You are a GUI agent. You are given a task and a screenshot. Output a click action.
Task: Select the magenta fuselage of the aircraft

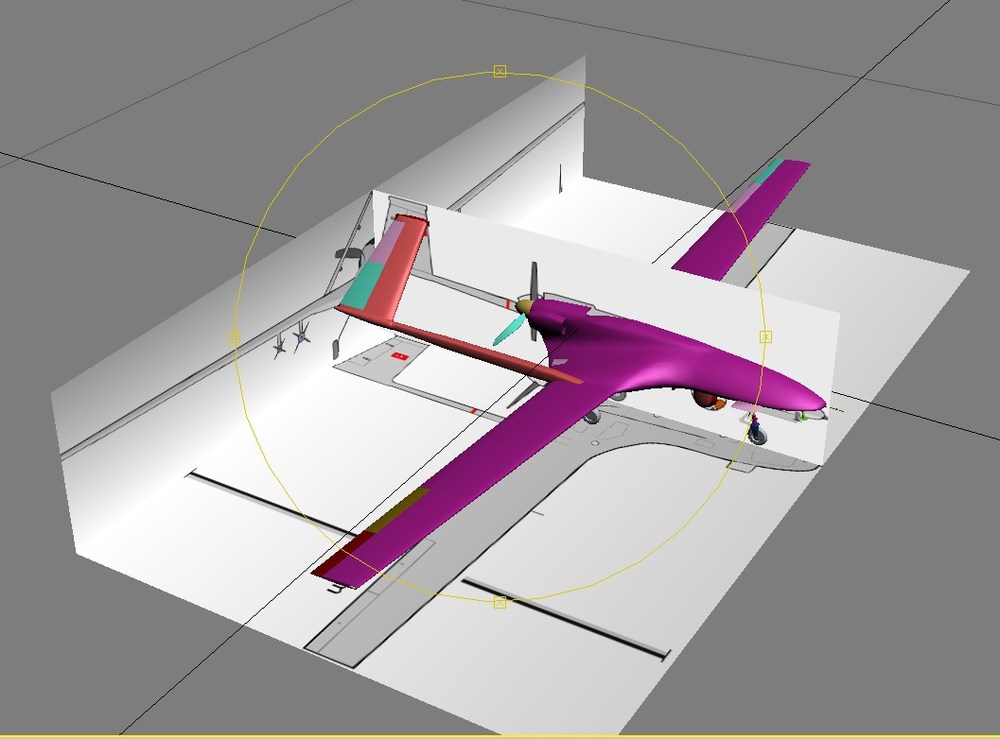tap(676, 357)
